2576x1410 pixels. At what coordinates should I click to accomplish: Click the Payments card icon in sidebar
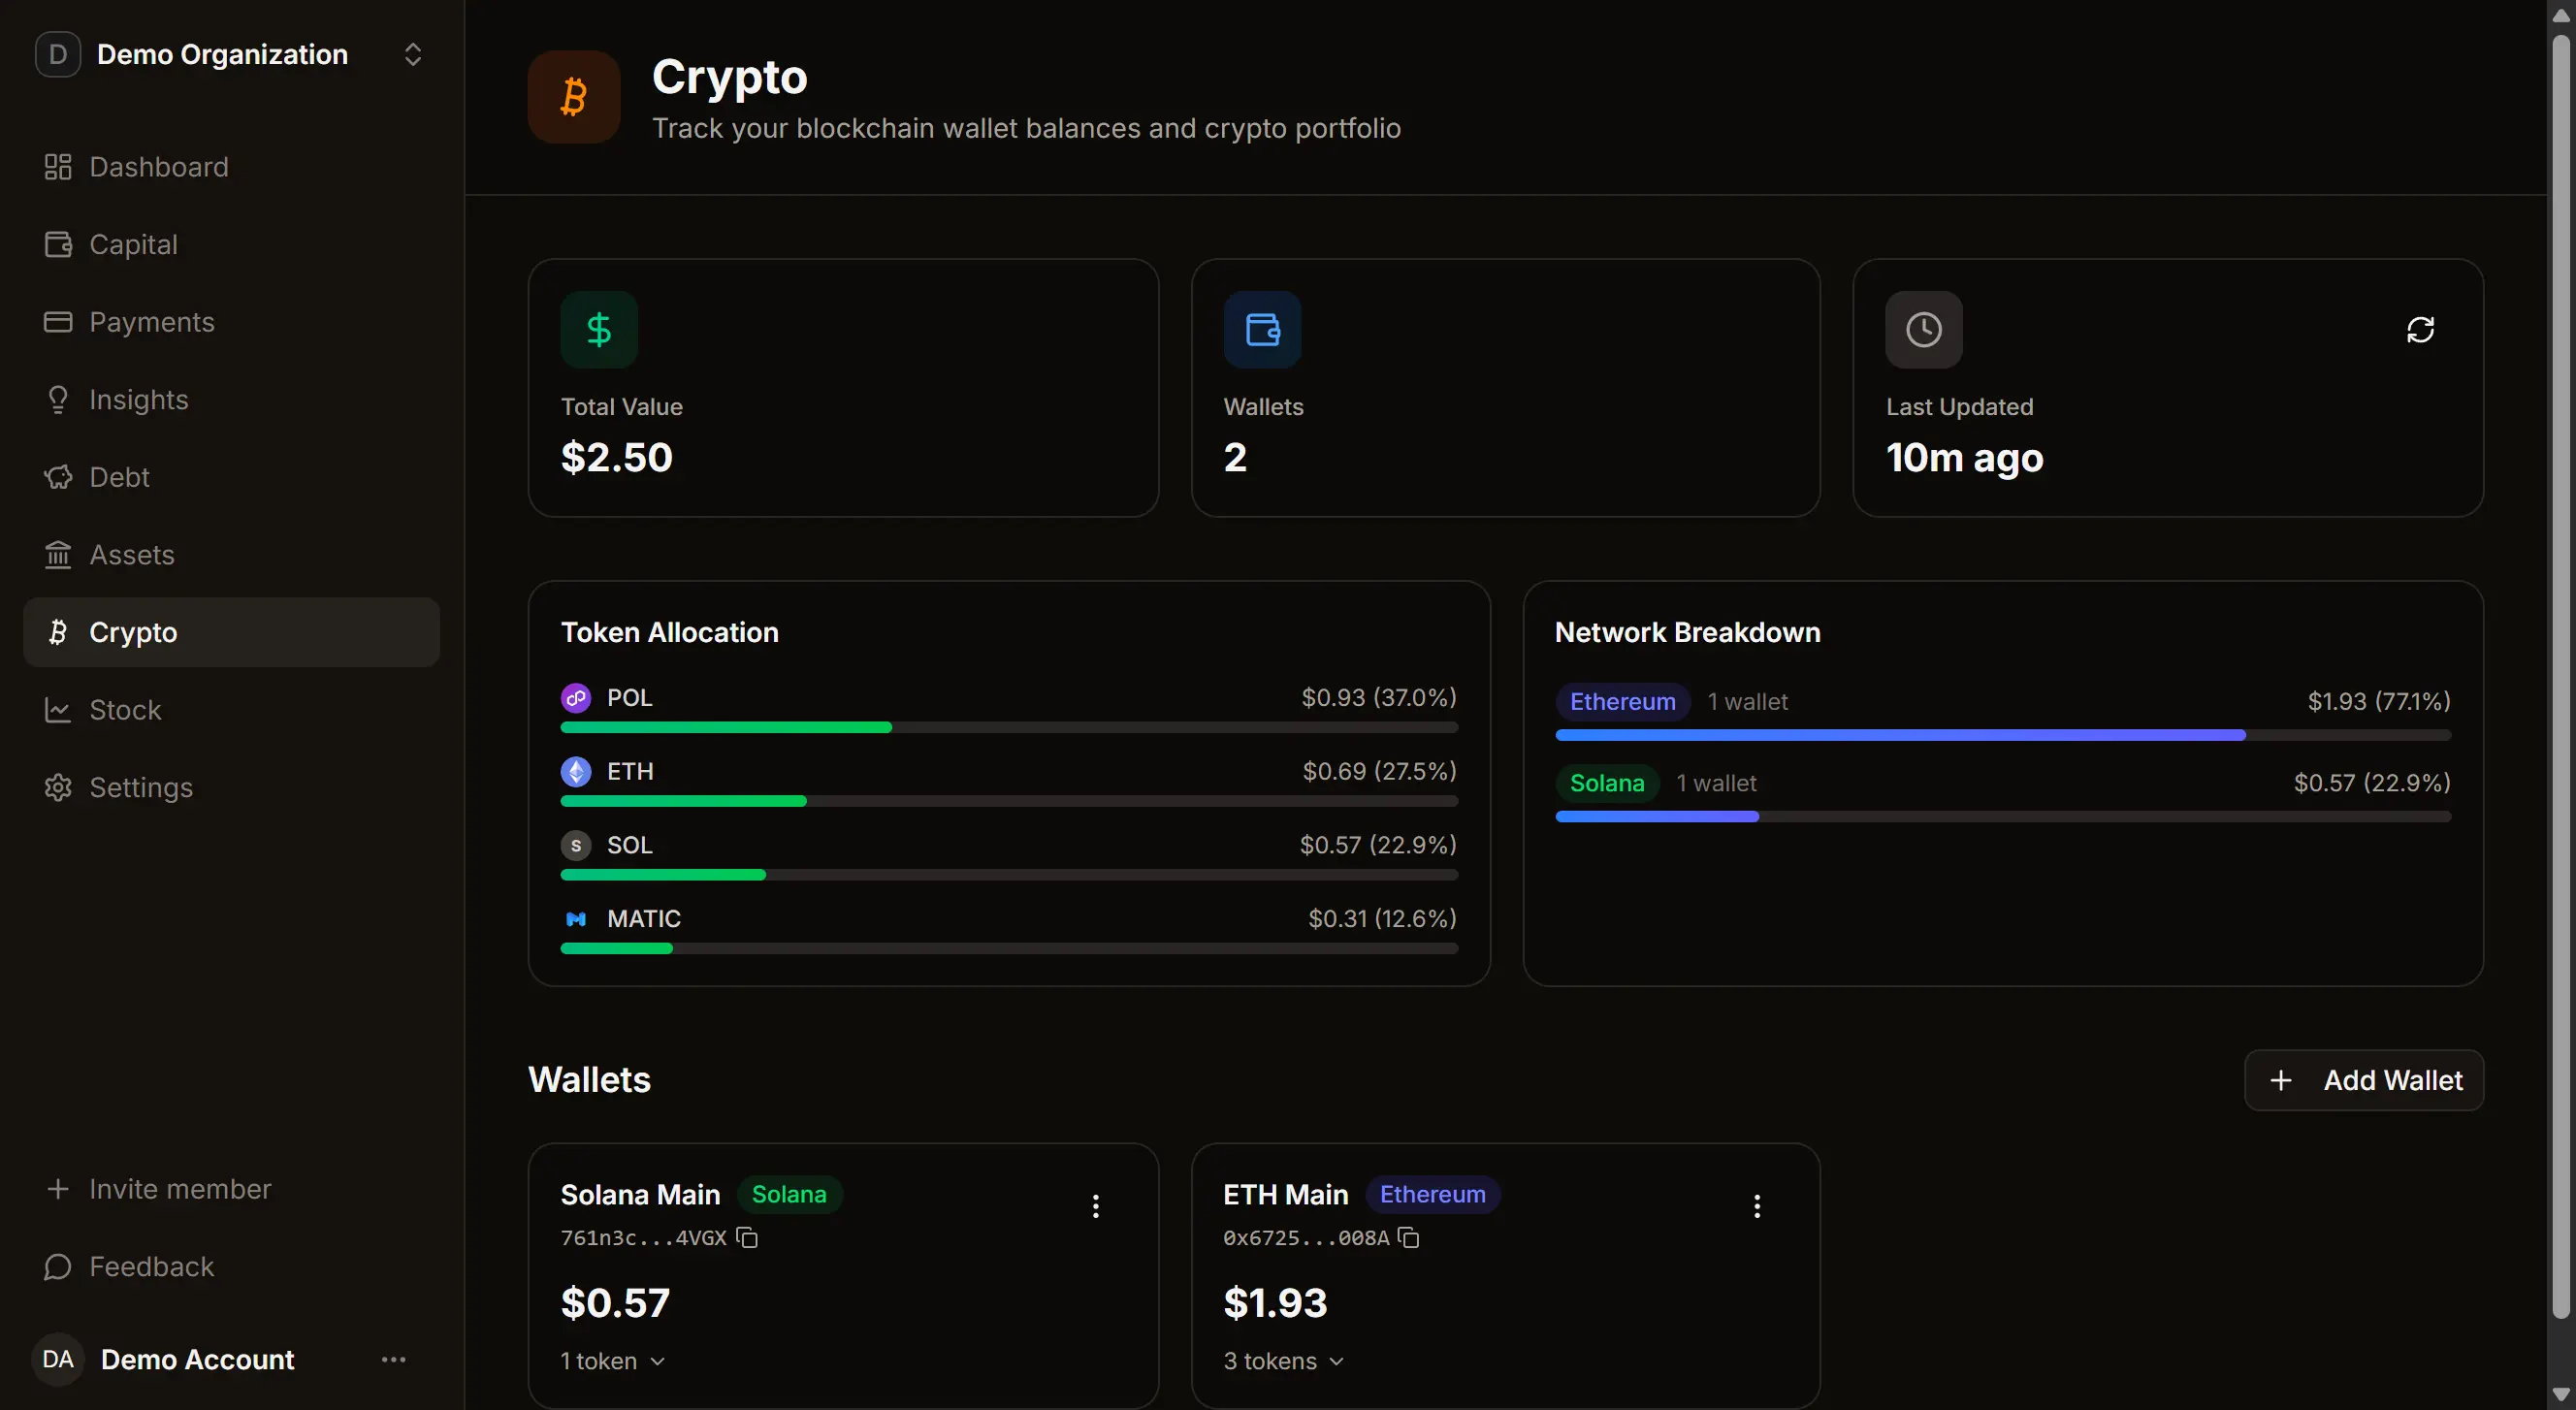[58, 322]
